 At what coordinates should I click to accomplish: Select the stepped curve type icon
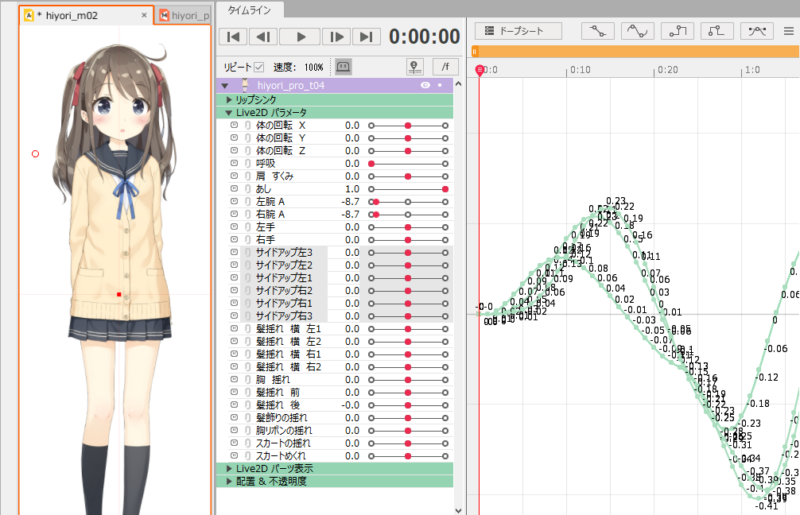coord(677,31)
